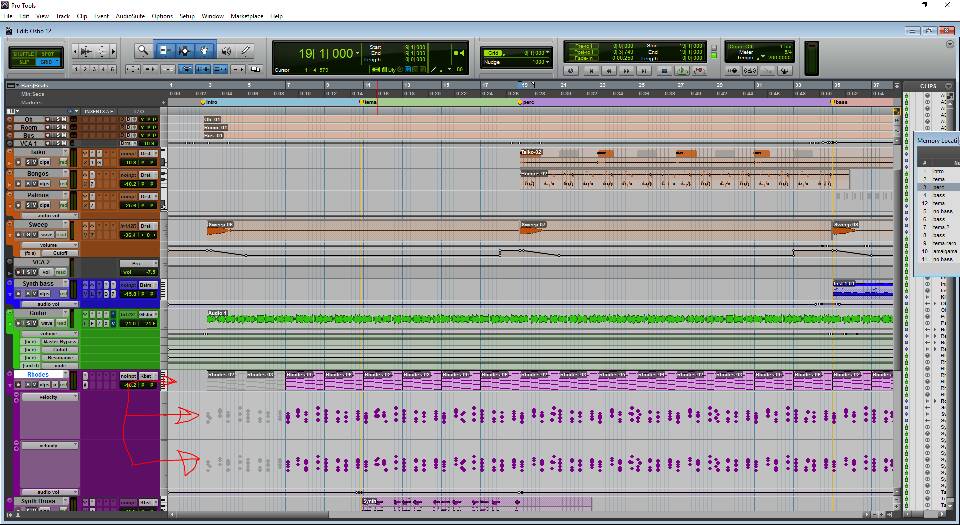The image size is (960, 525).
Task: Enable Spot edit mode
Action: [x=48, y=54]
